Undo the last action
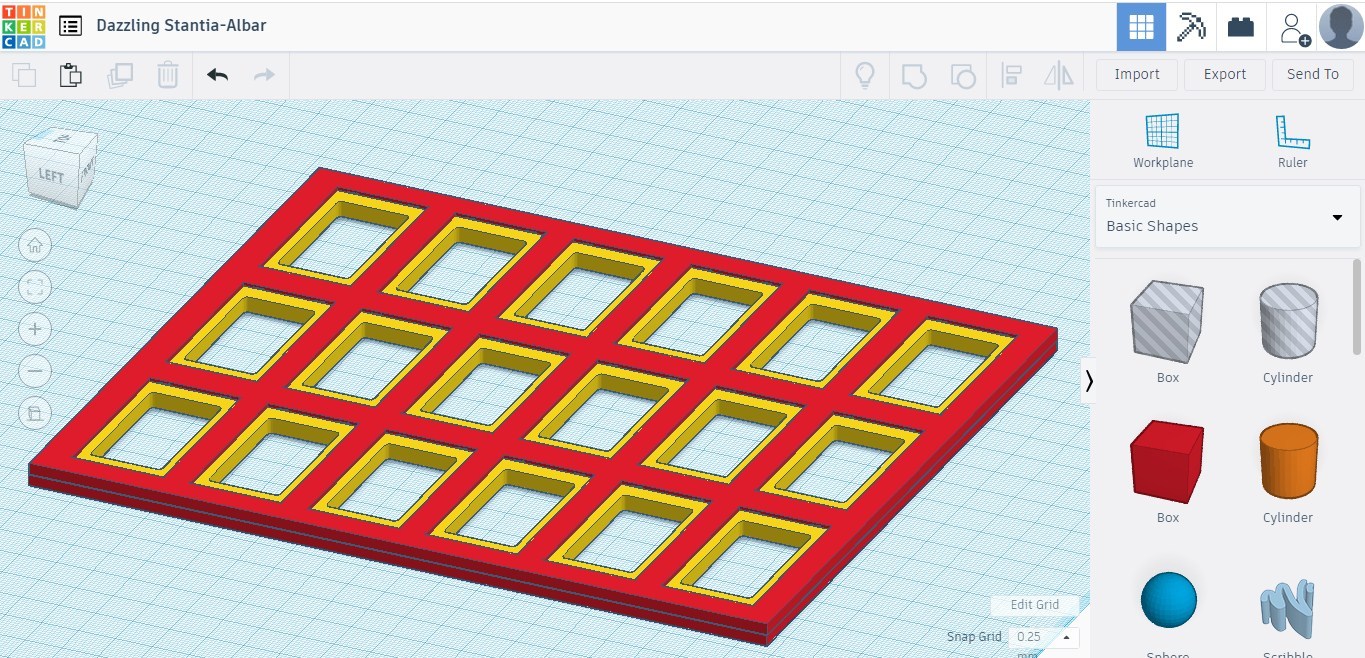 (218, 75)
